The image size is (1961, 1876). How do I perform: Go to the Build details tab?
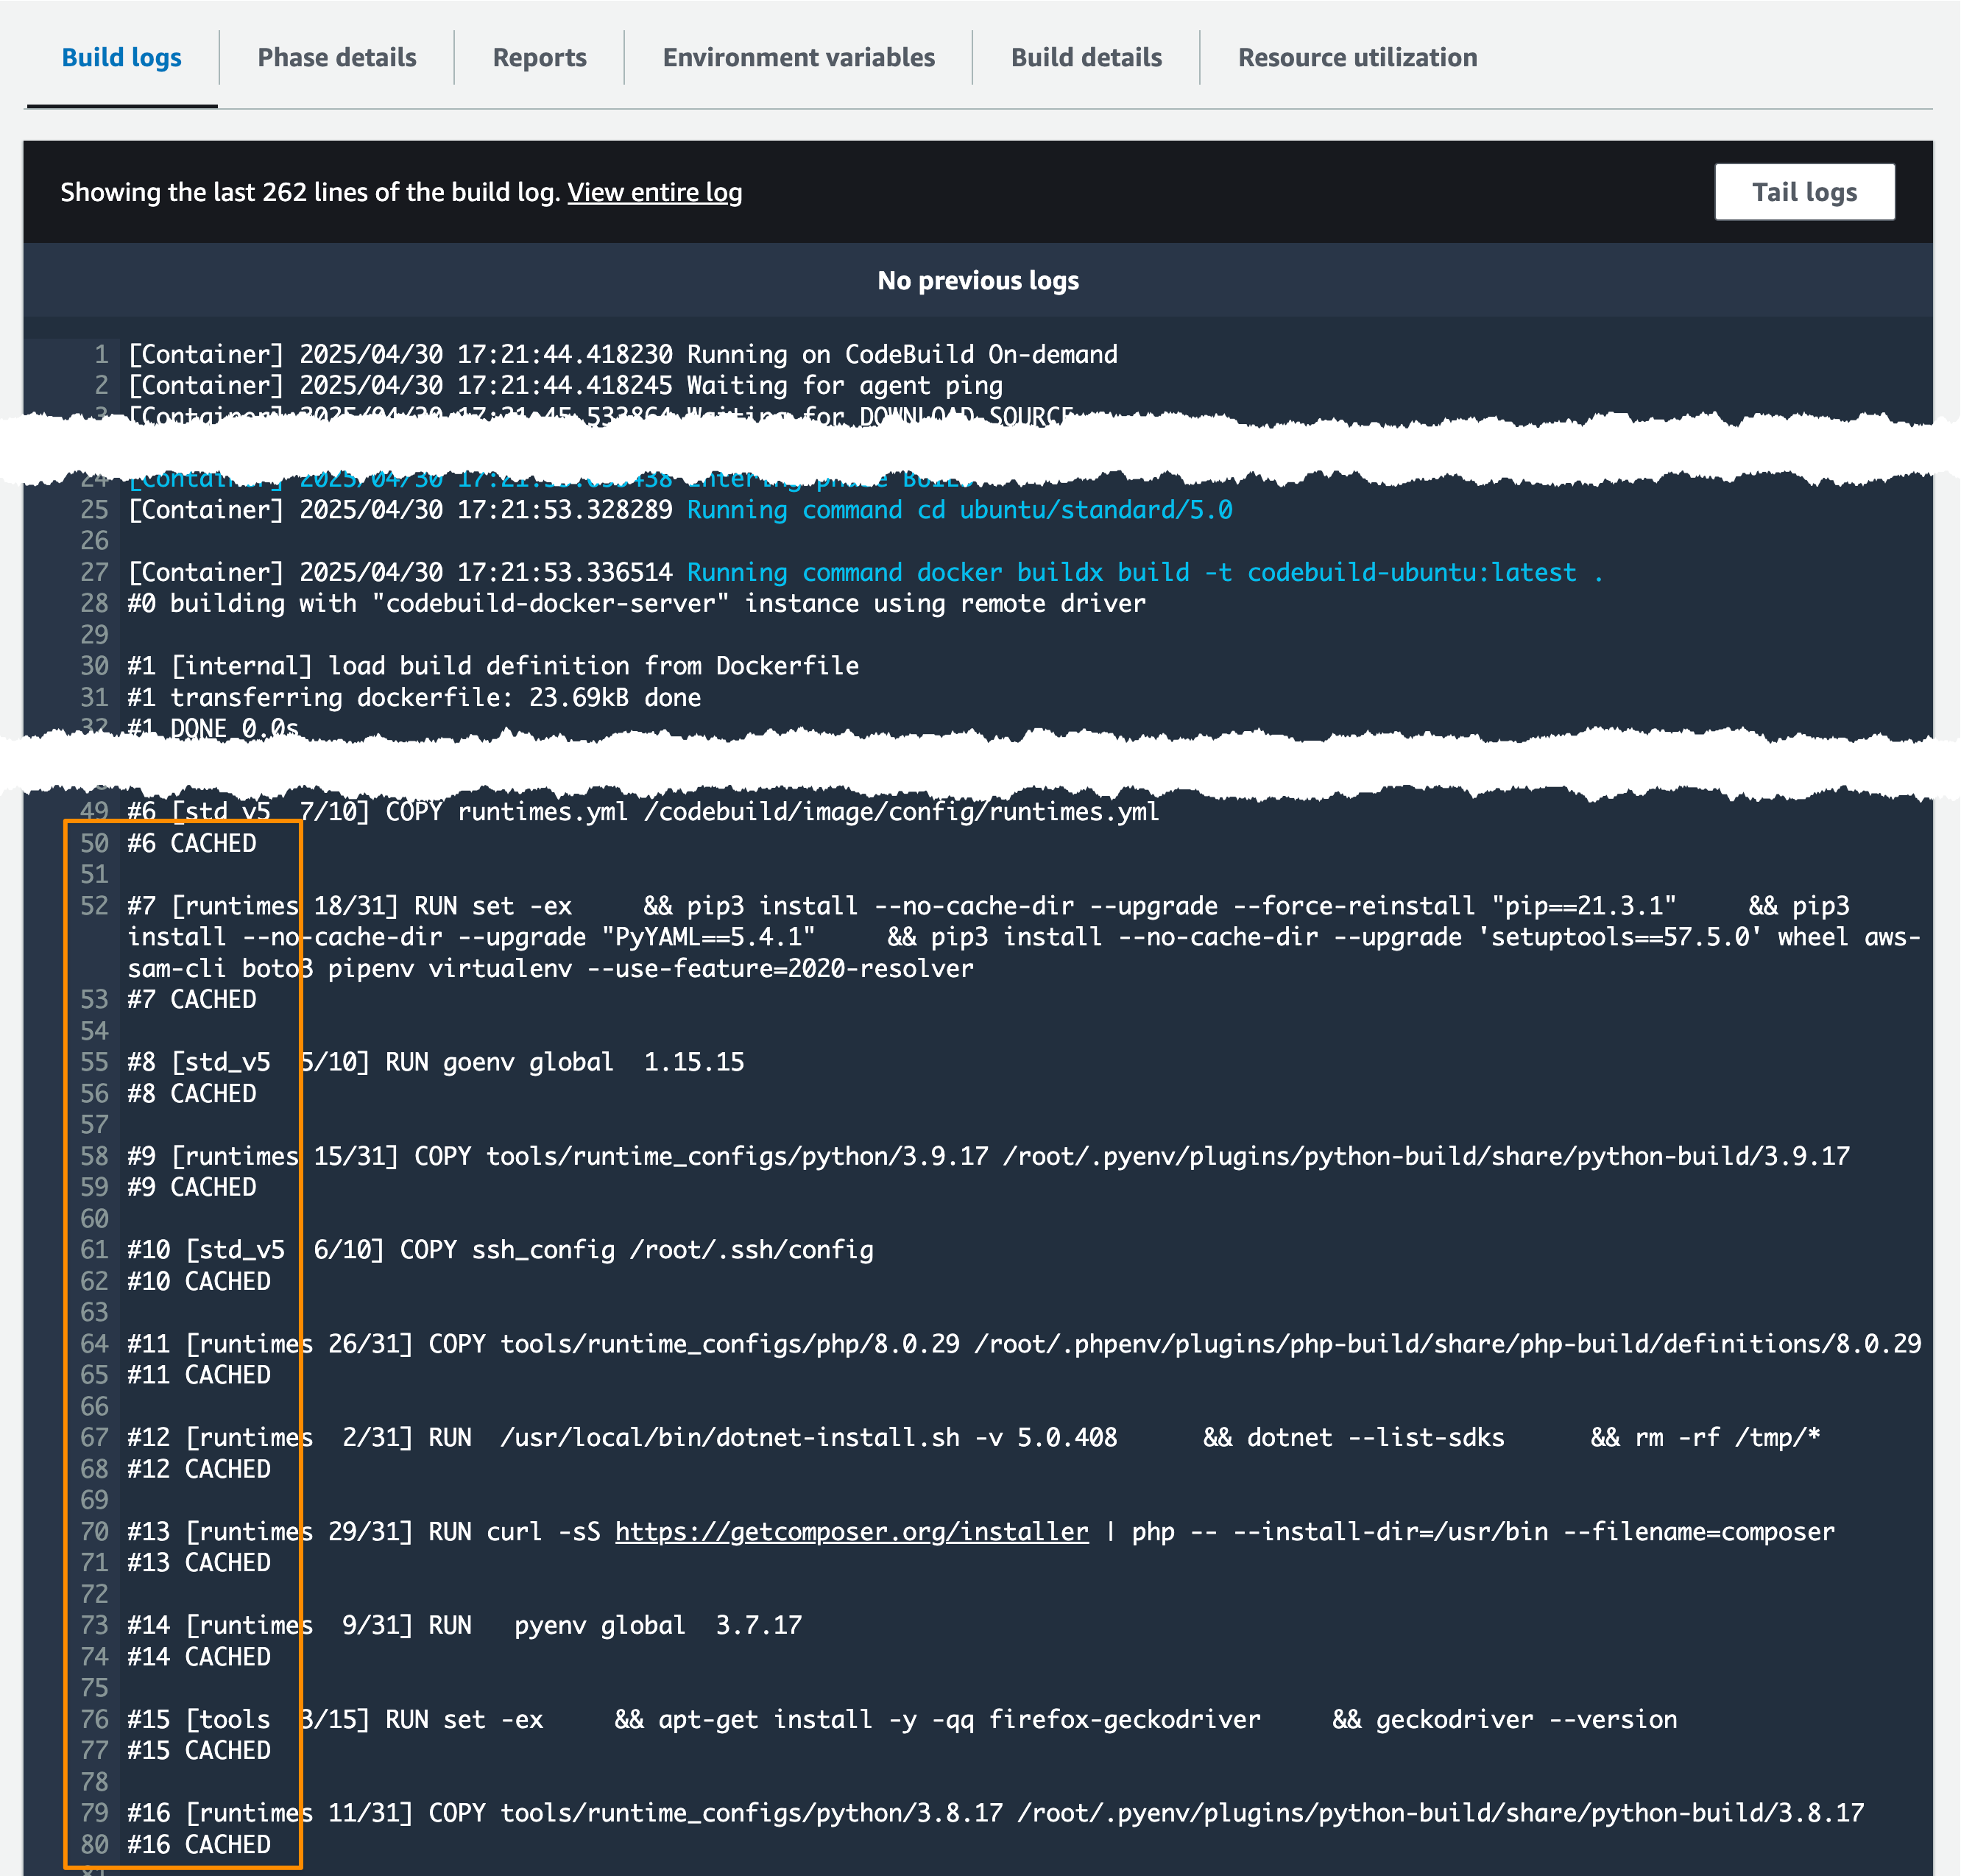click(x=1085, y=58)
